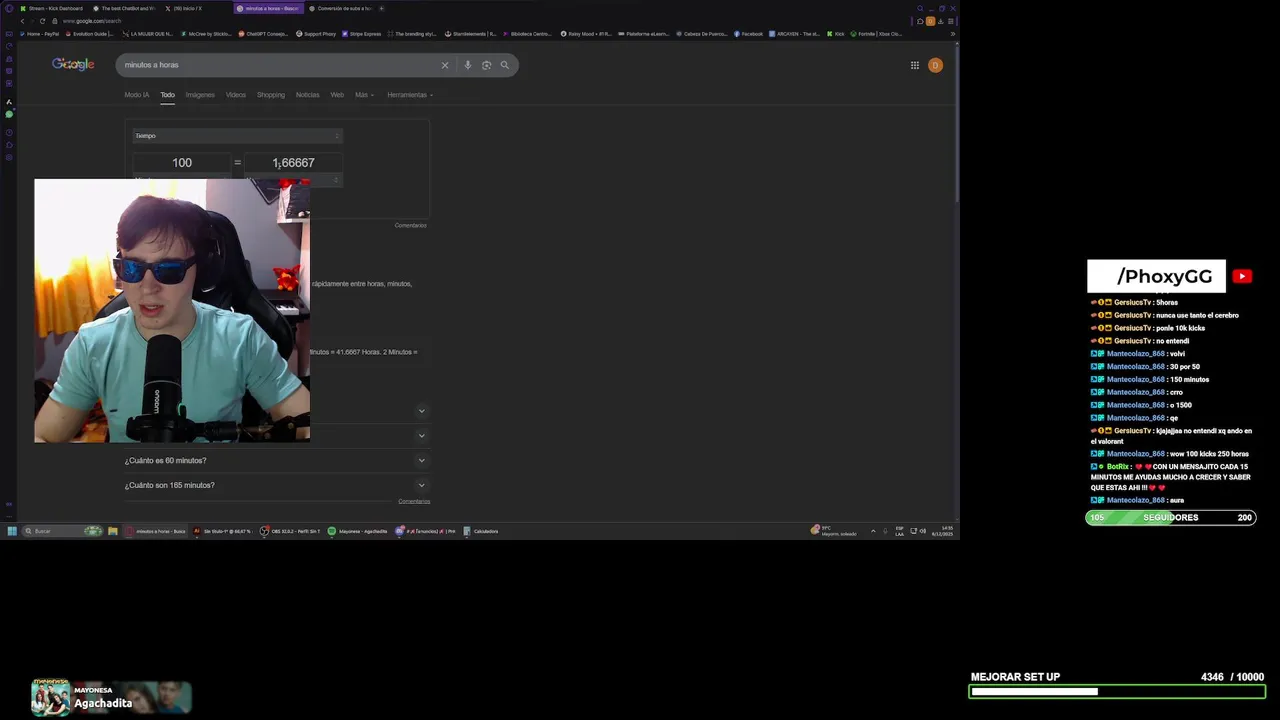Click the 100 minutes input field
1280x720 pixels.
(182, 163)
